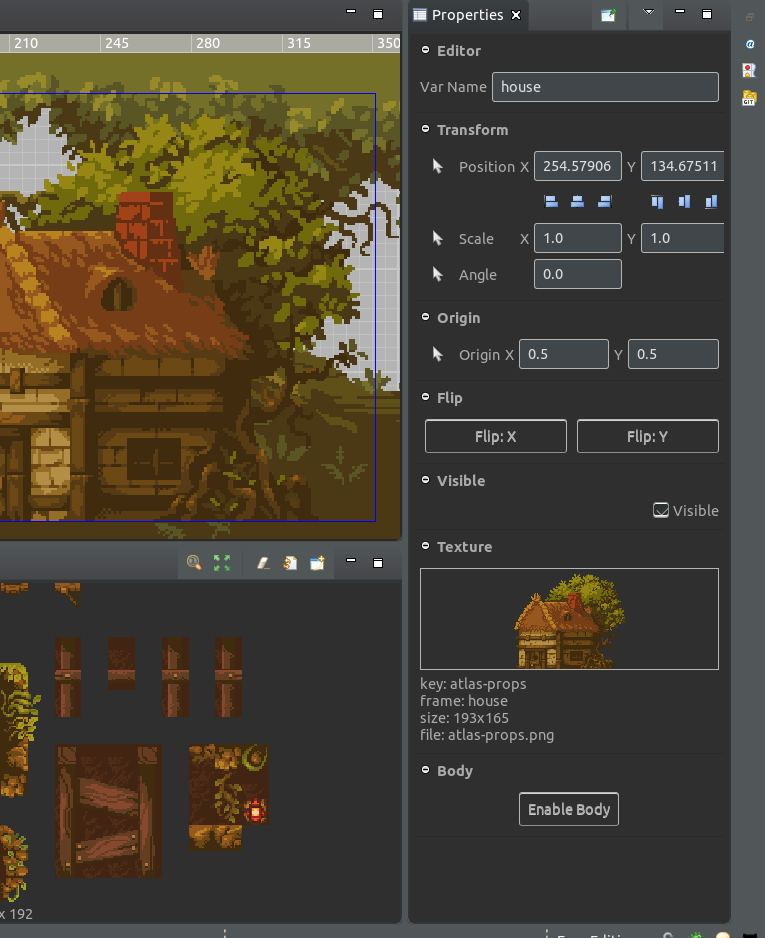Select the Properties tab
Screen dimensions: 765x938
click(x=466, y=15)
